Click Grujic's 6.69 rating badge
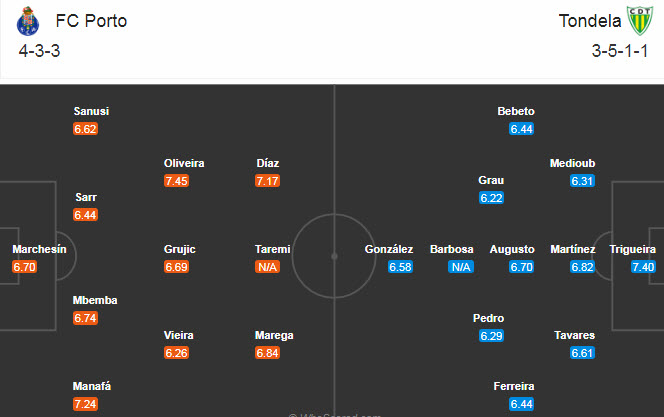Viewport: 664px width, 417px height. point(177,267)
